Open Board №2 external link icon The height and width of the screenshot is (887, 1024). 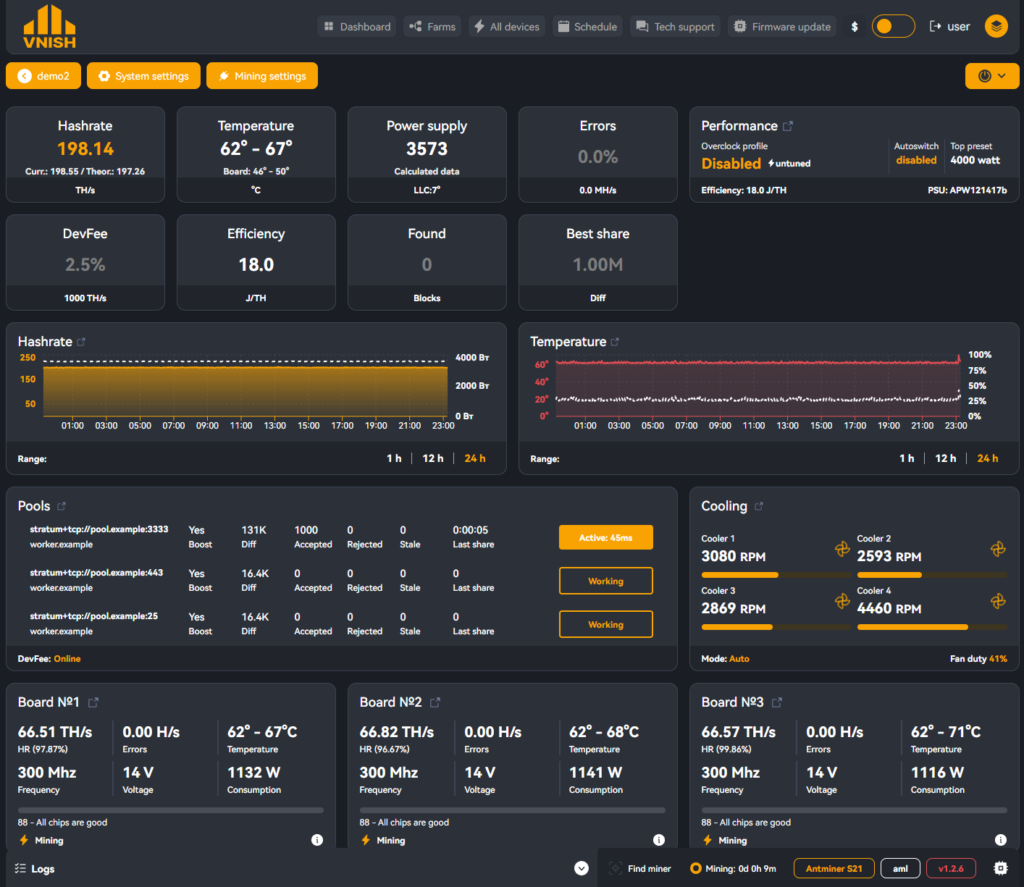coord(435,702)
